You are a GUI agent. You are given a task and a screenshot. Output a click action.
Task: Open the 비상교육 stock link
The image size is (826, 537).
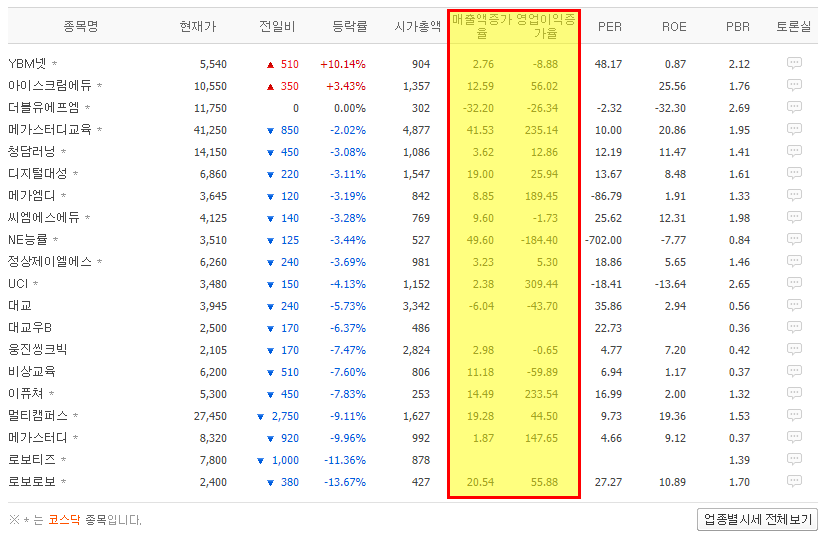click(32, 372)
